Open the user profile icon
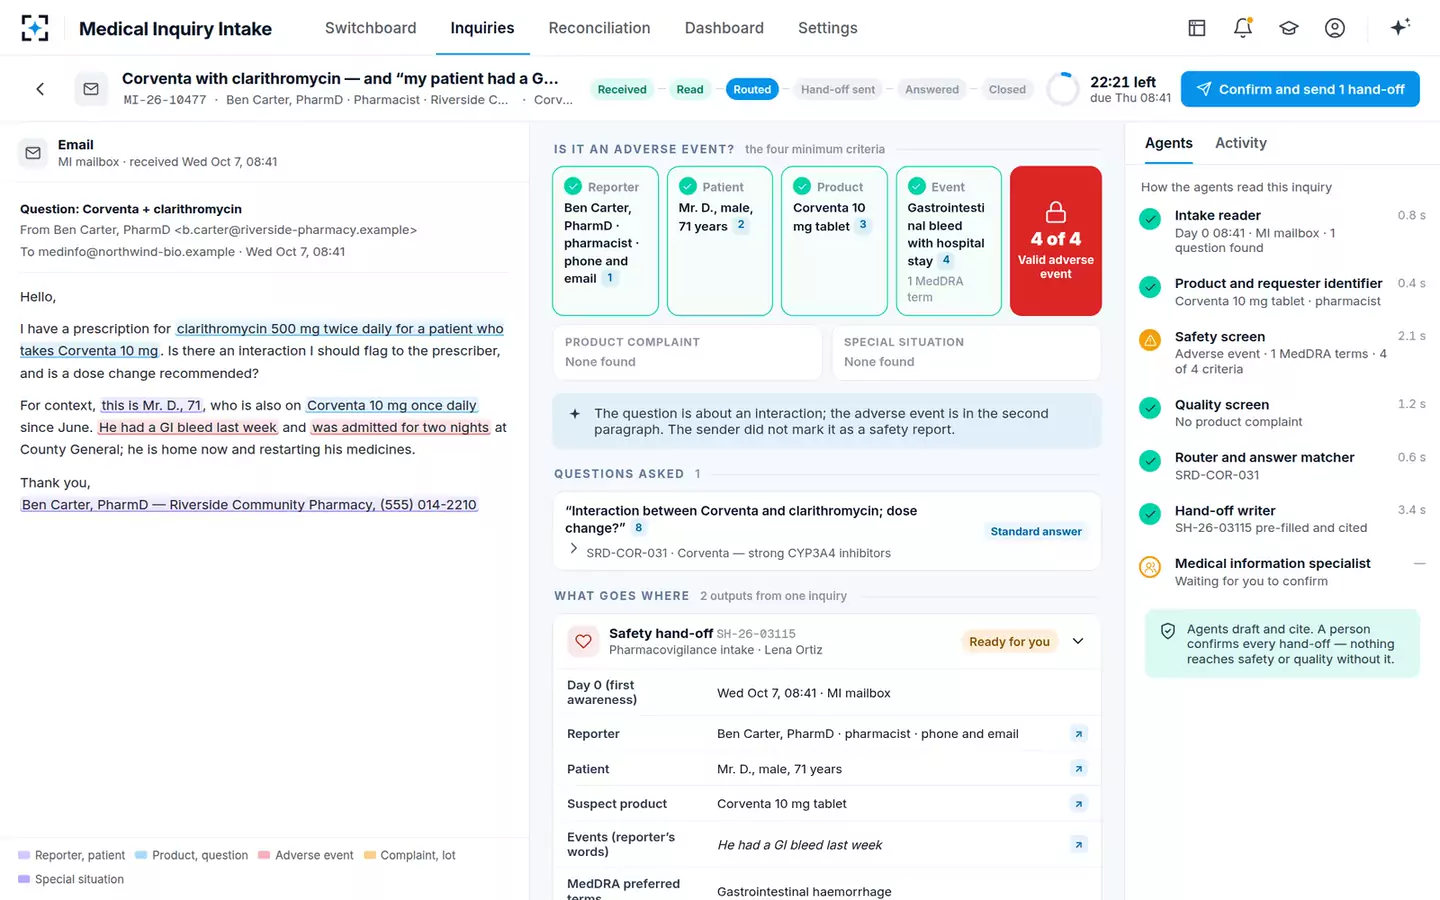This screenshot has height=900, width=1440. point(1335,28)
